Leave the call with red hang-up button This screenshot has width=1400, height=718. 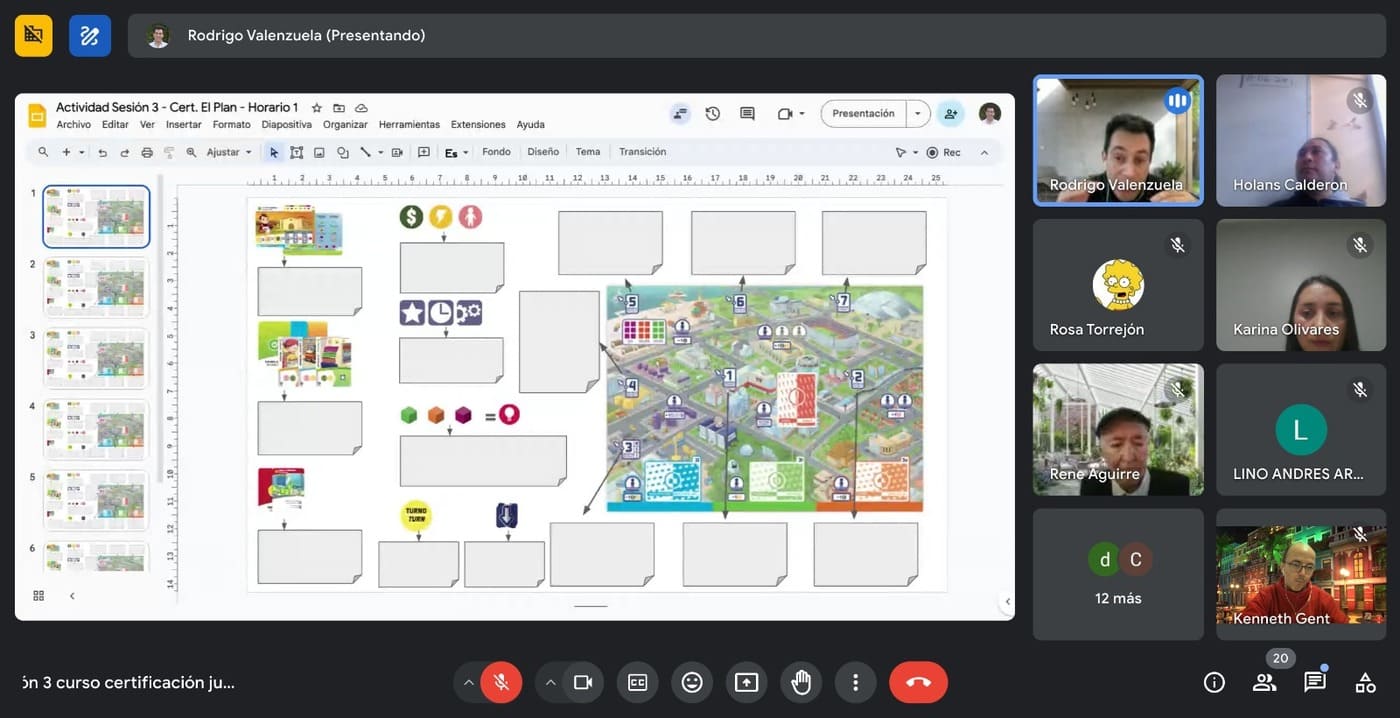(918, 682)
